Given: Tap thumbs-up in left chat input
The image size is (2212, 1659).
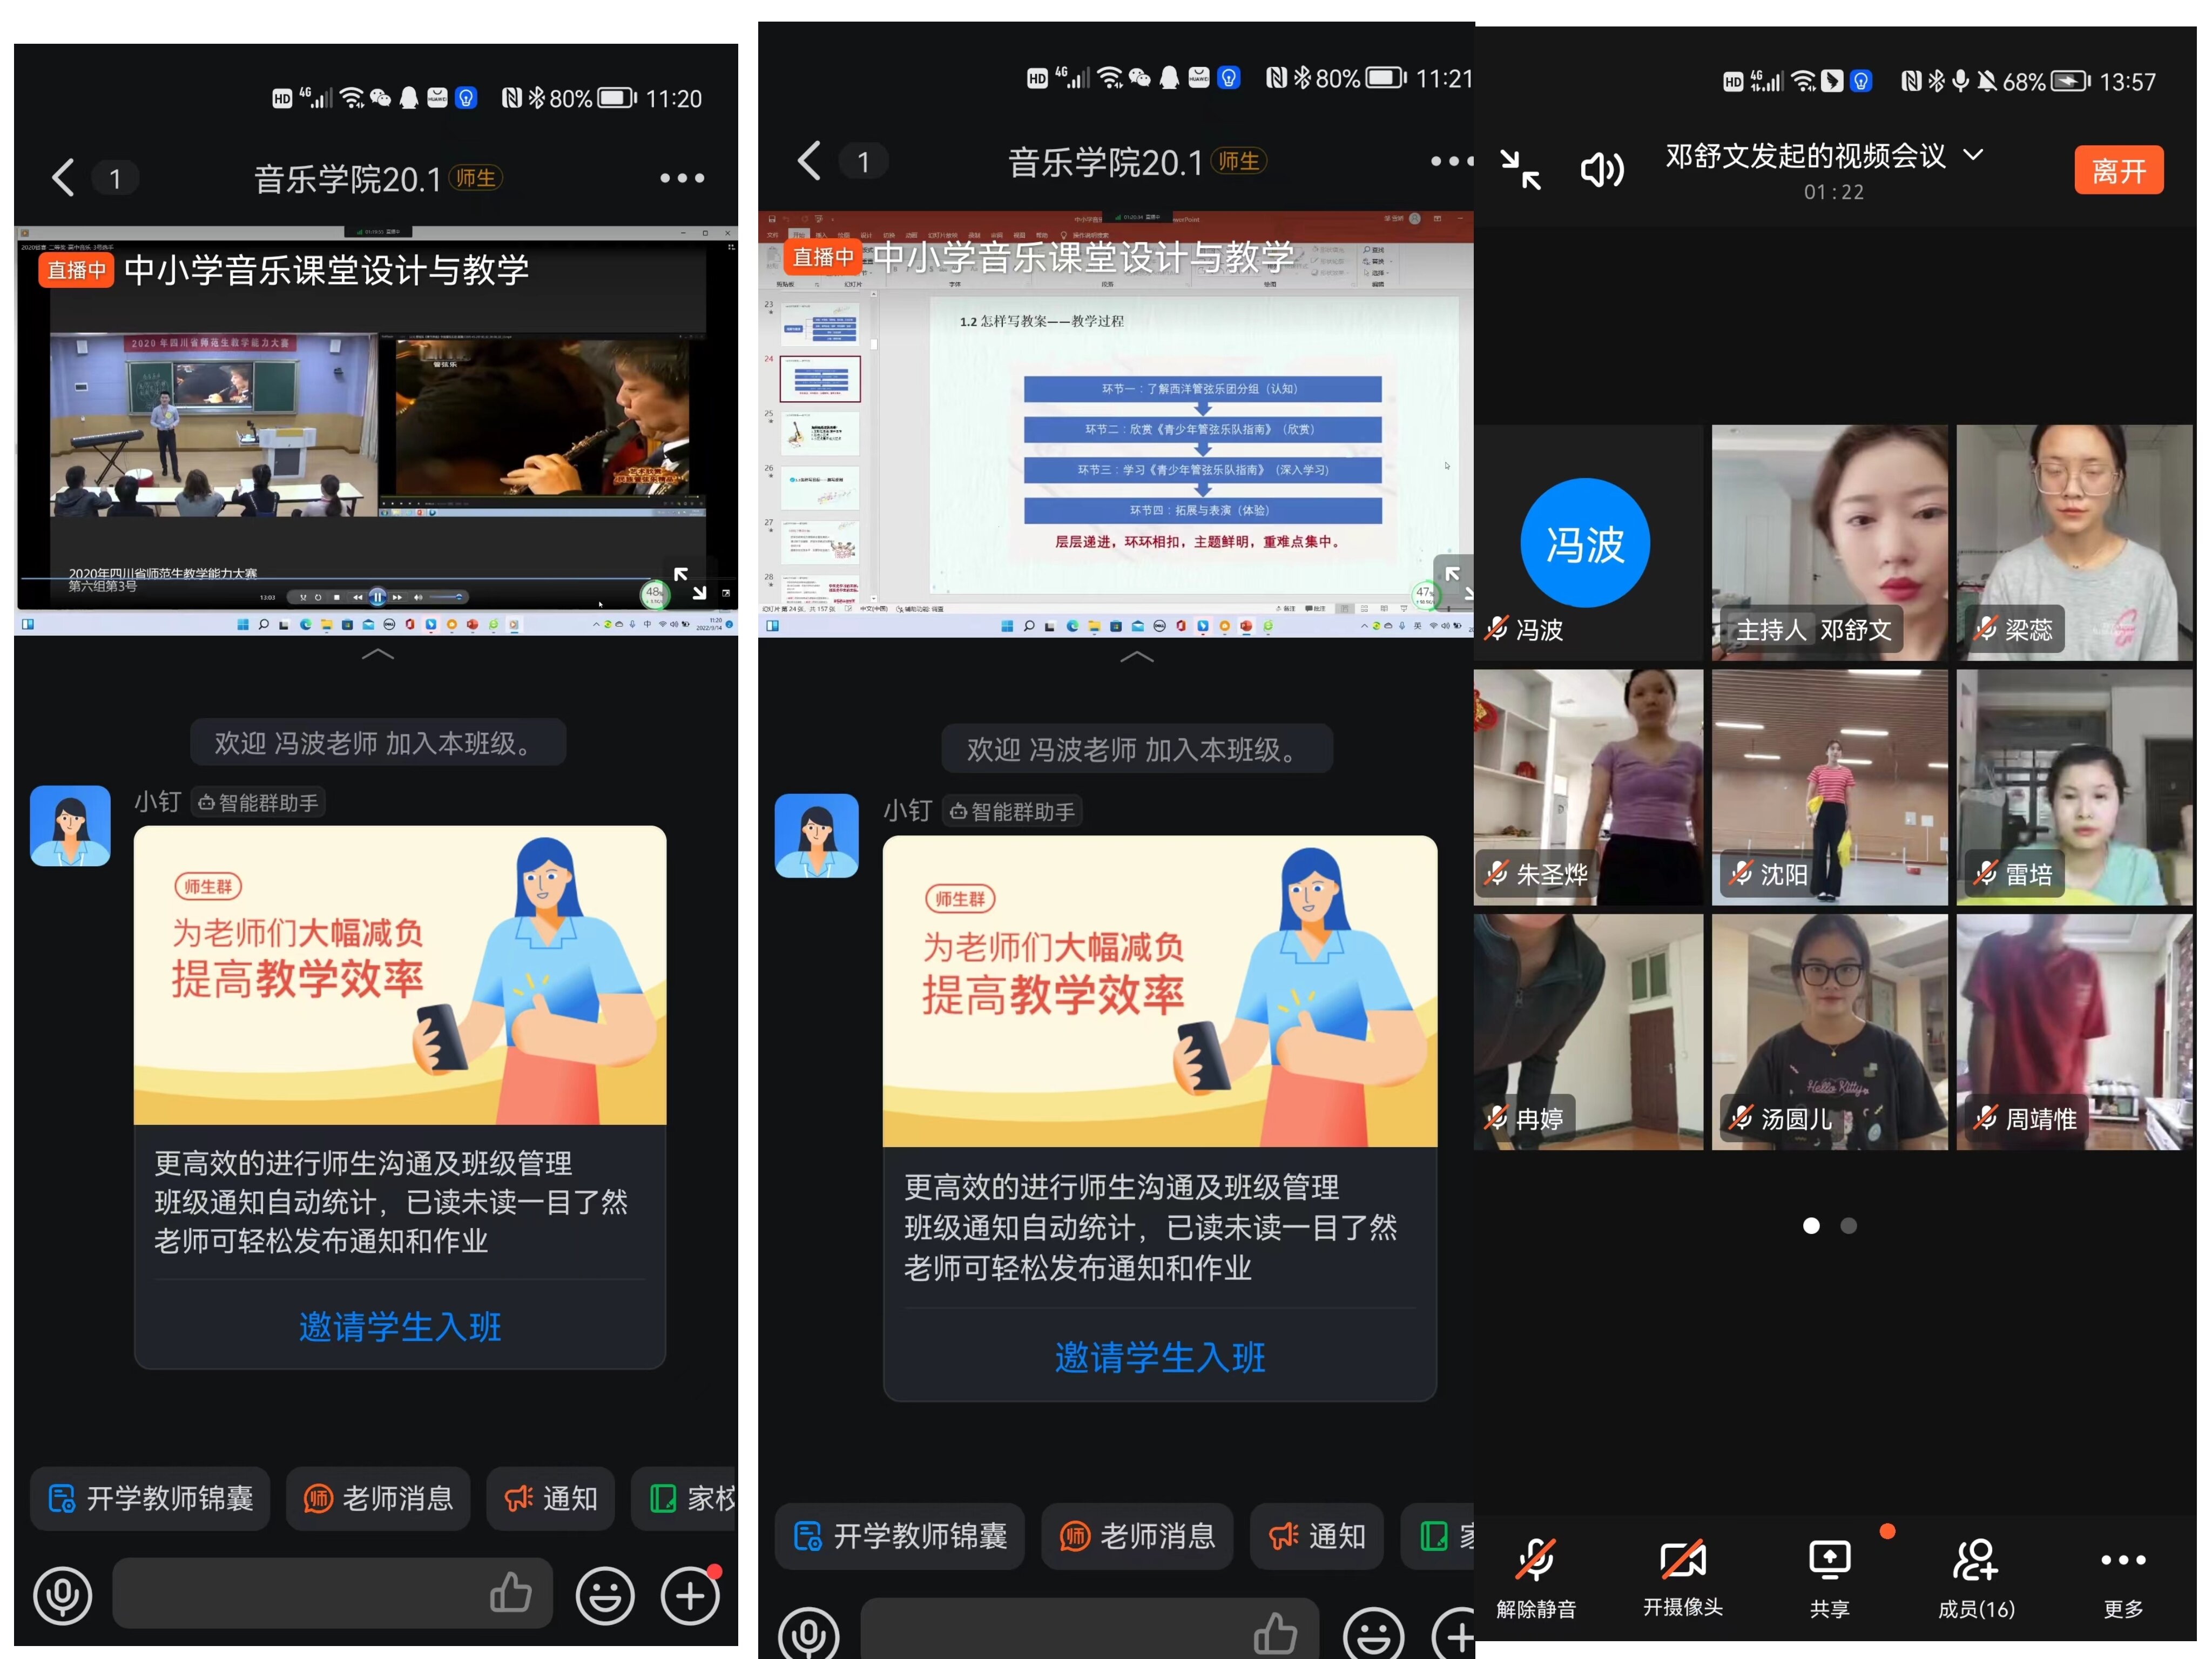Looking at the screenshot, I should coord(510,1592).
